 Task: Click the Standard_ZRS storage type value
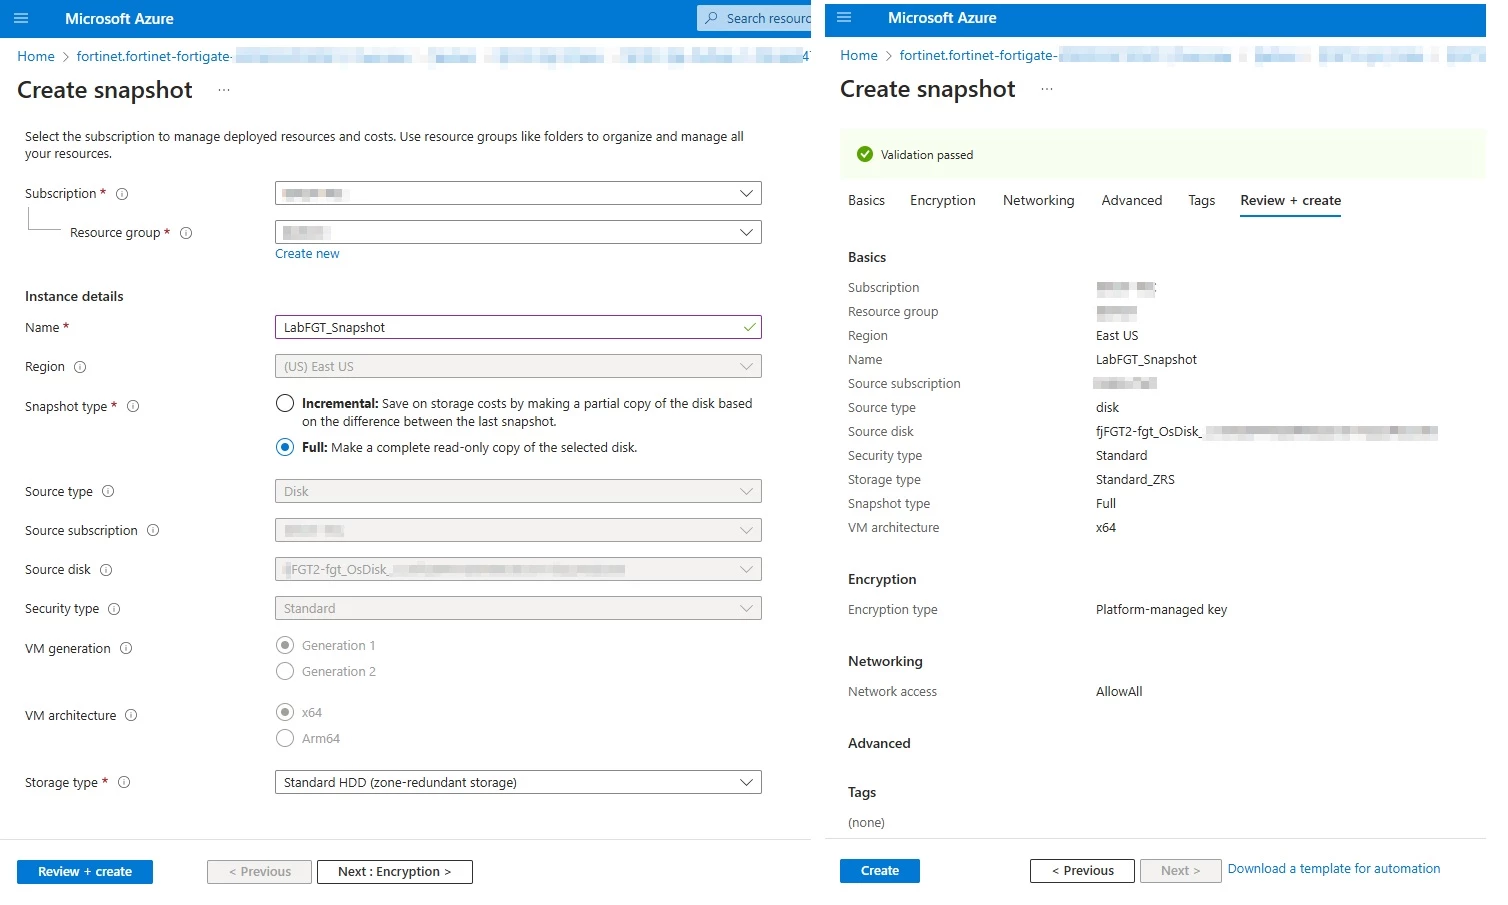[x=1135, y=480]
